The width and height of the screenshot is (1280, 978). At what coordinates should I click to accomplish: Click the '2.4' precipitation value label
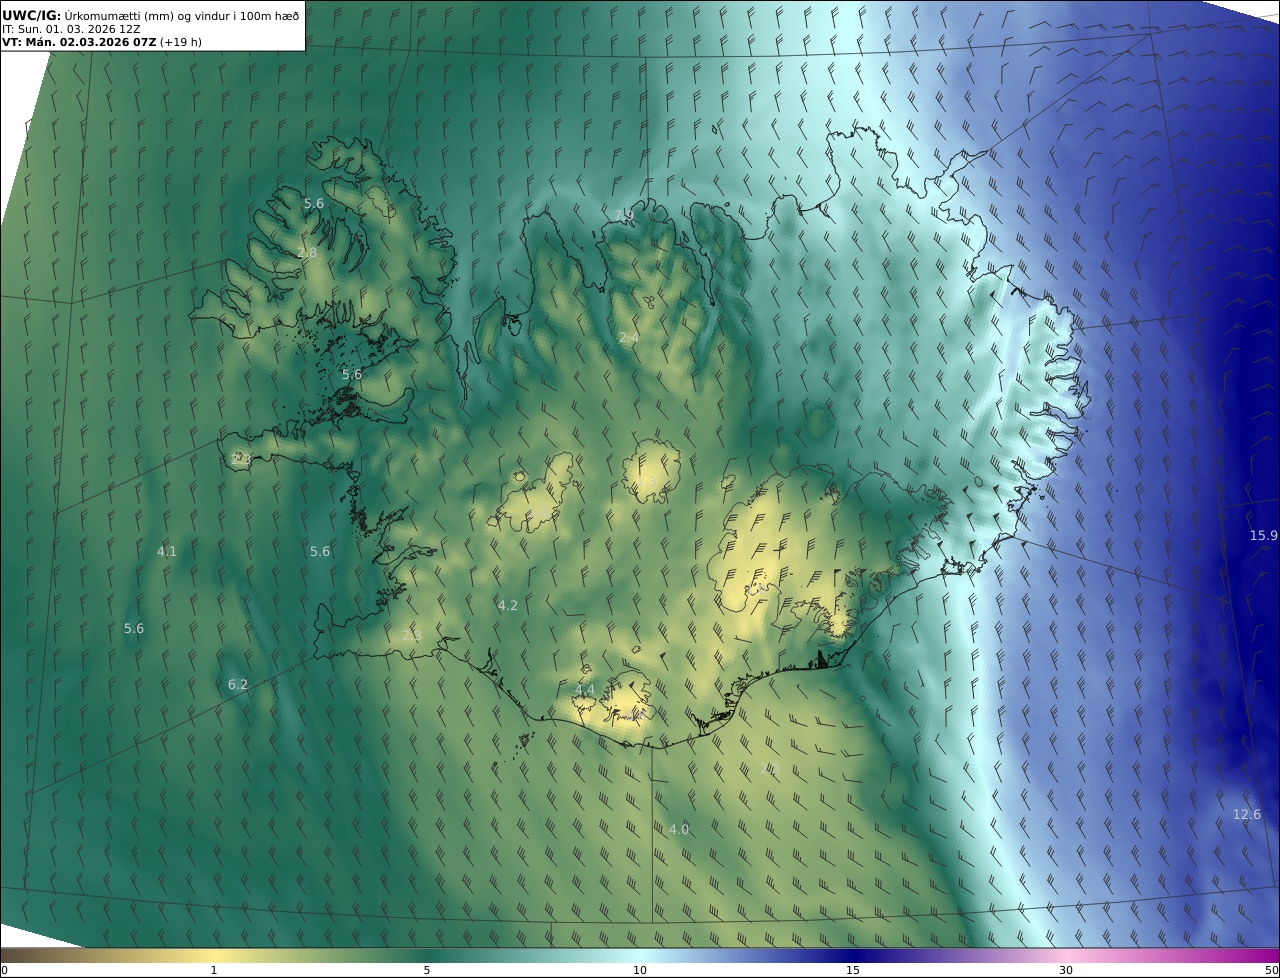pos(629,339)
